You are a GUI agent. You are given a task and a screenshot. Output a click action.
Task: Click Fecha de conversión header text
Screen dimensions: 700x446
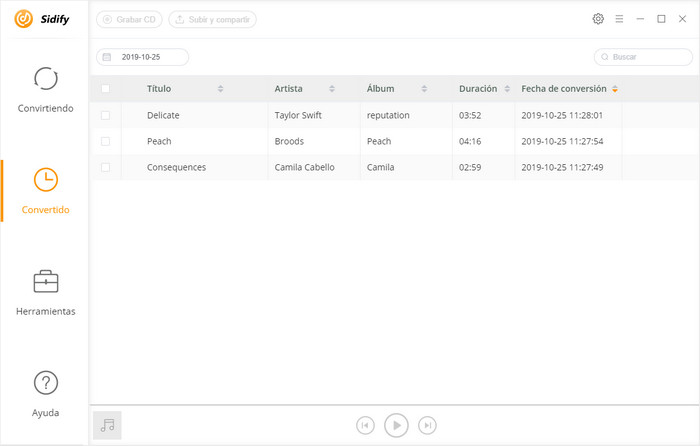click(x=564, y=88)
